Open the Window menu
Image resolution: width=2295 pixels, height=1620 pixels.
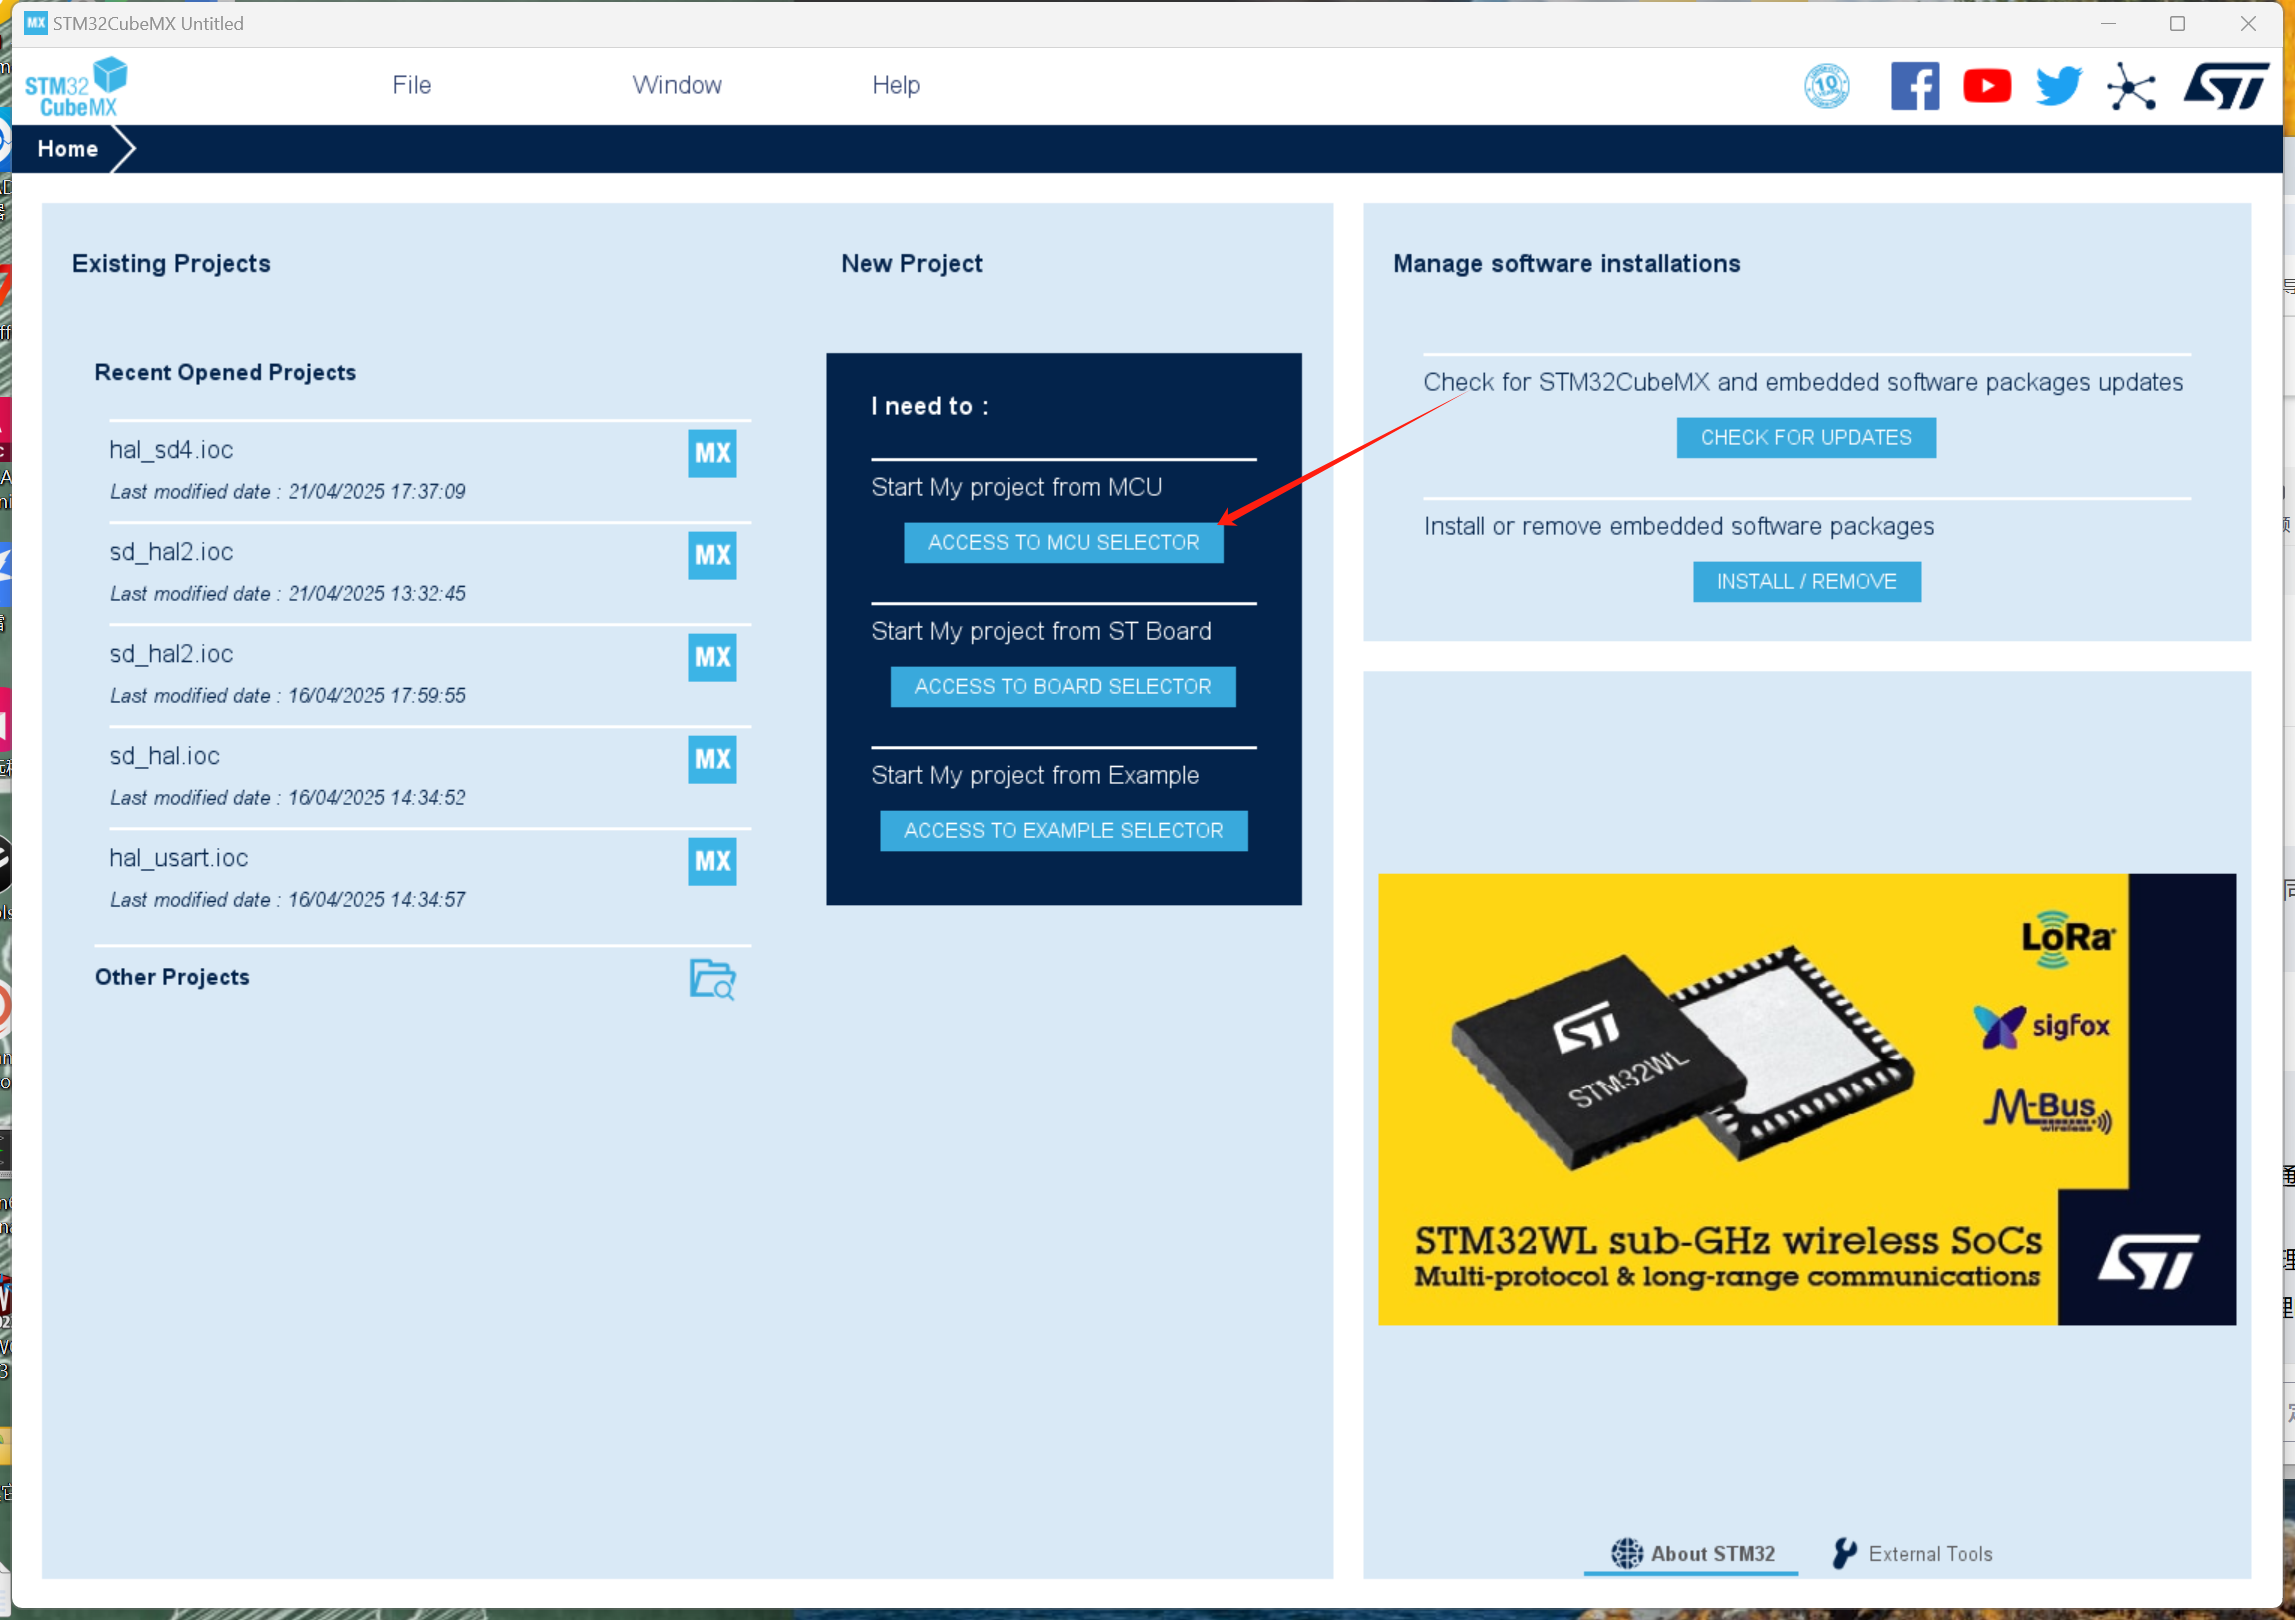(677, 85)
